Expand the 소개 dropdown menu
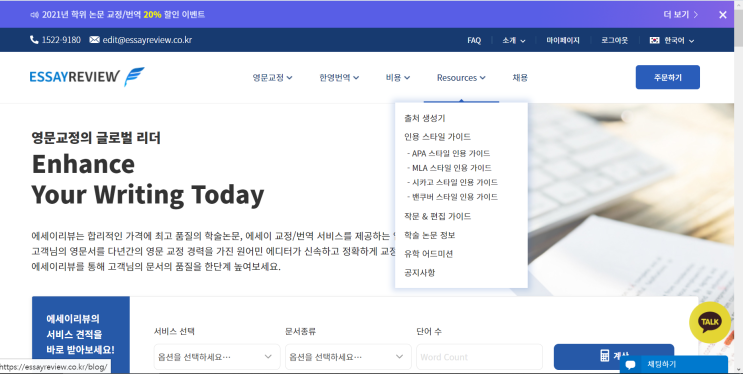 click(x=514, y=40)
